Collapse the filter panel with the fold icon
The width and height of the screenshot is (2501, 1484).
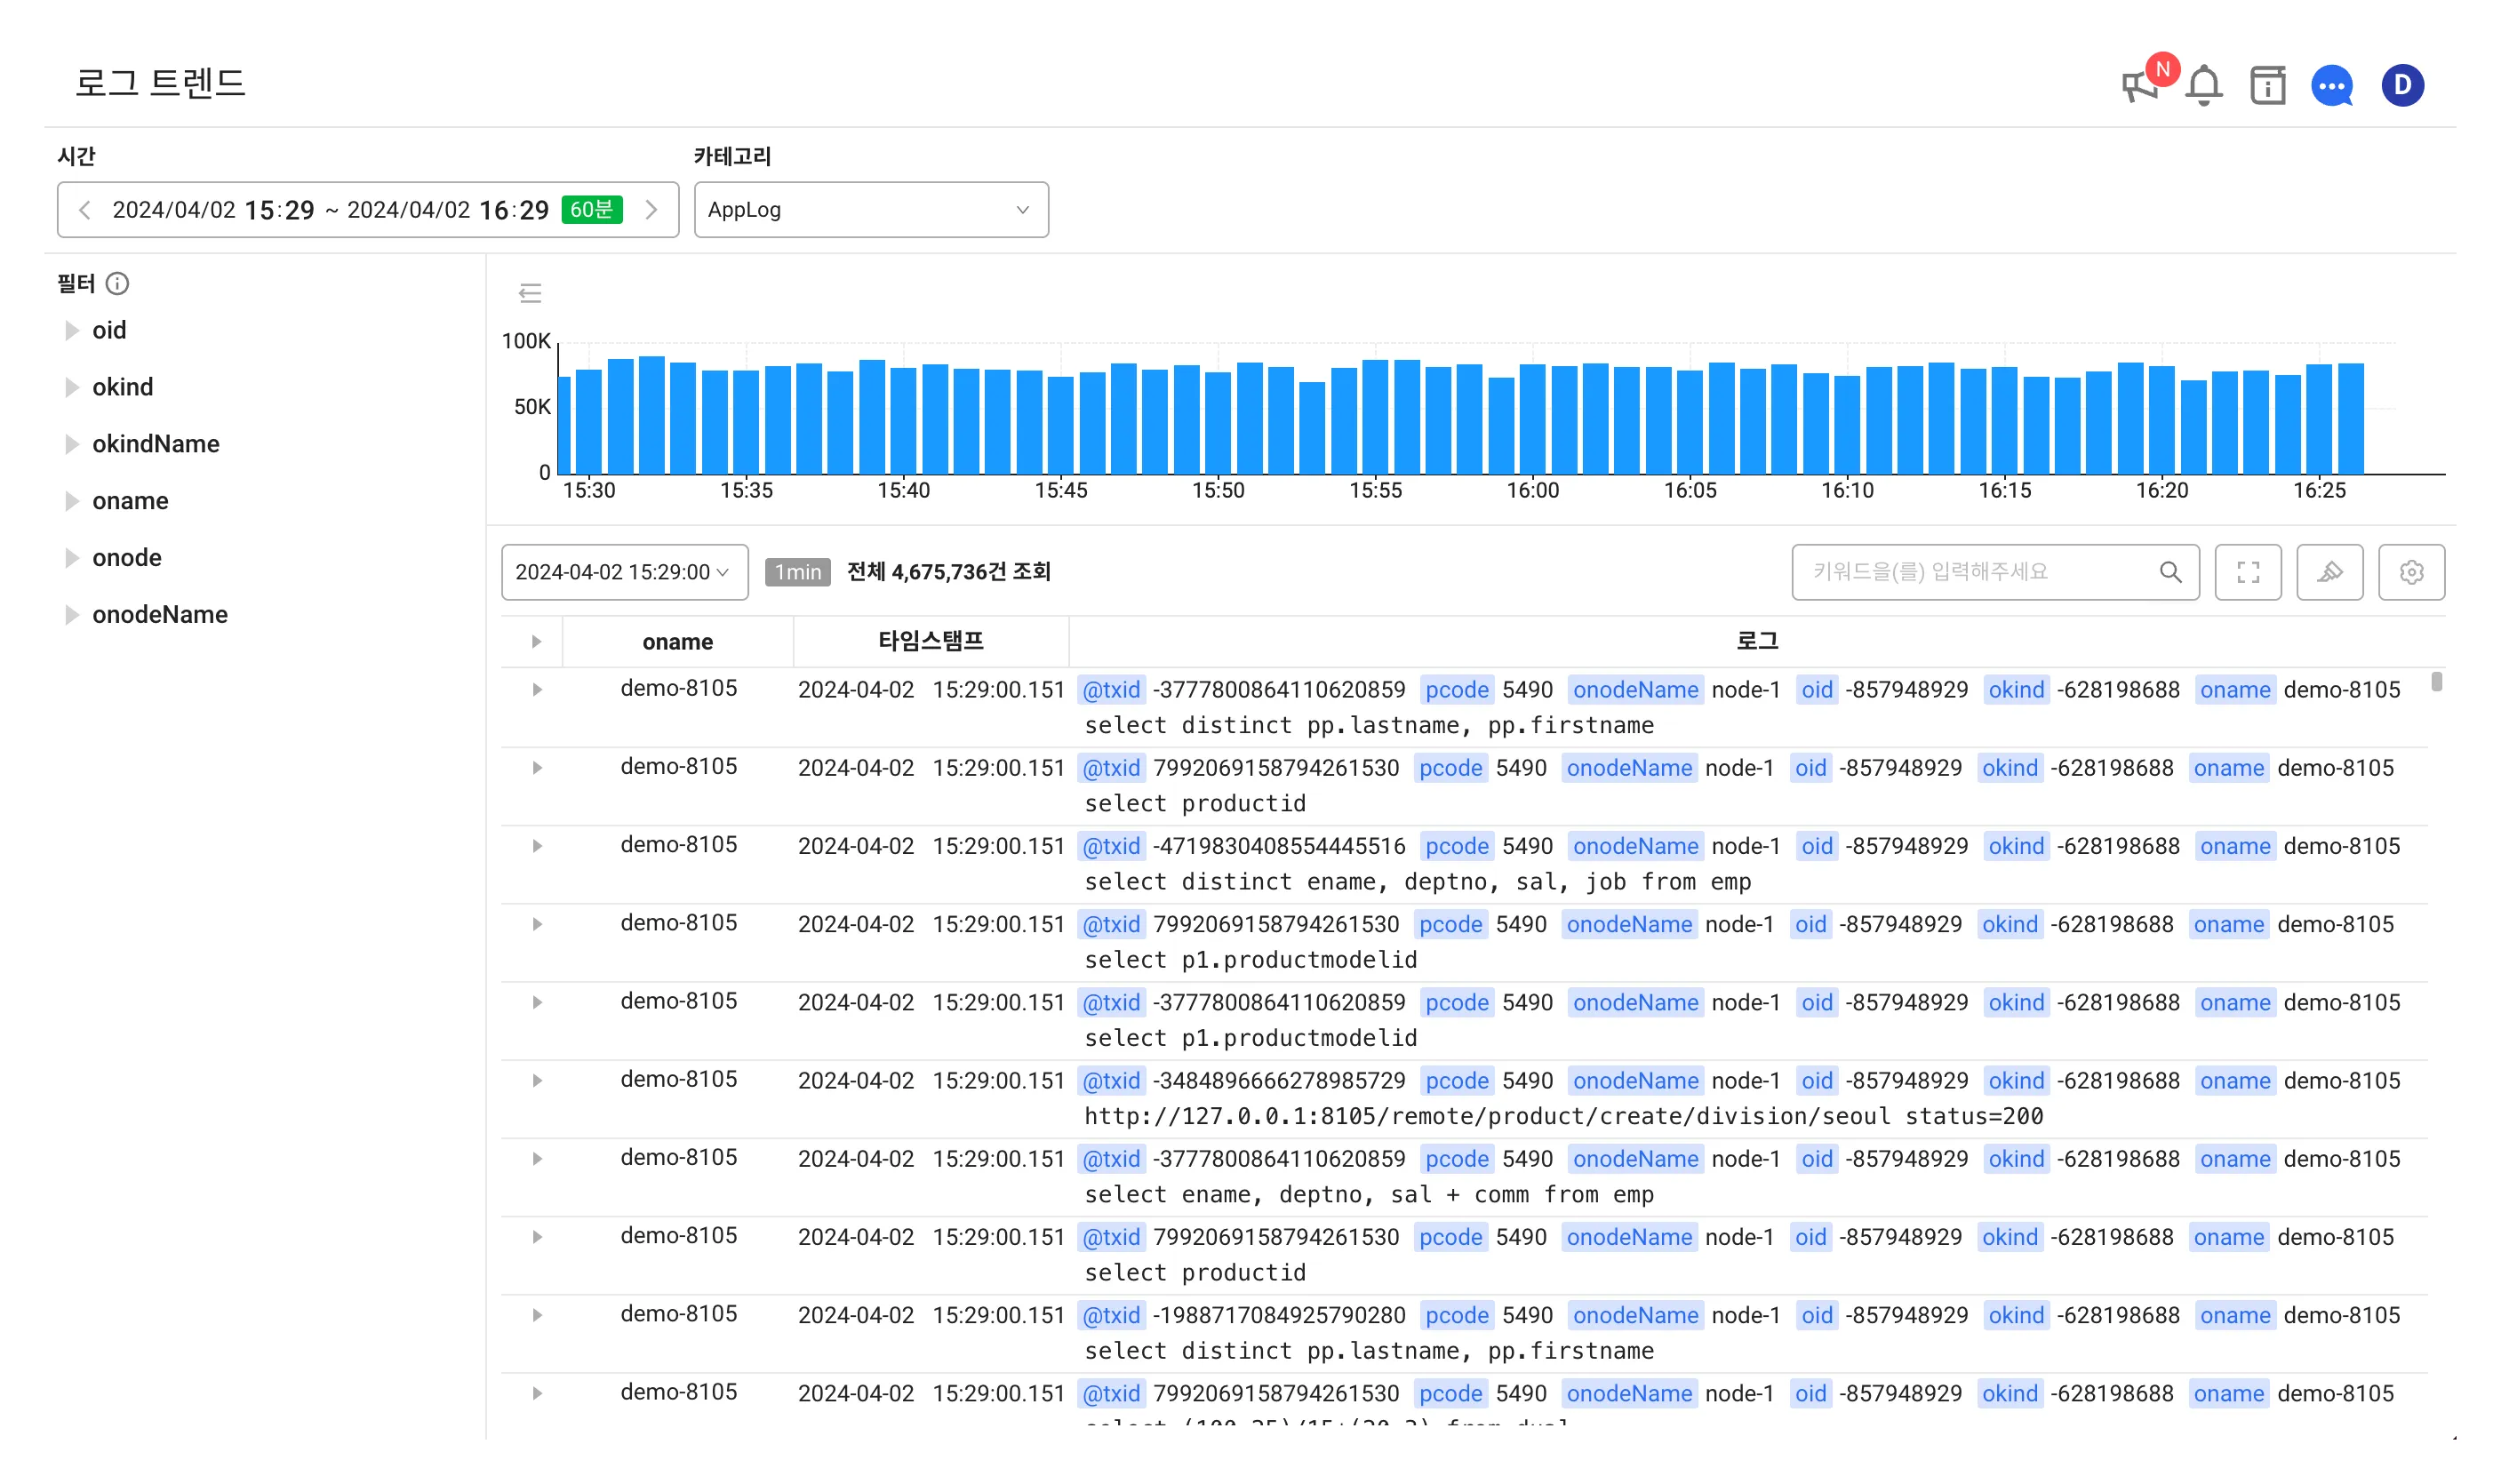pyautogui.click(x=530, y=293)
